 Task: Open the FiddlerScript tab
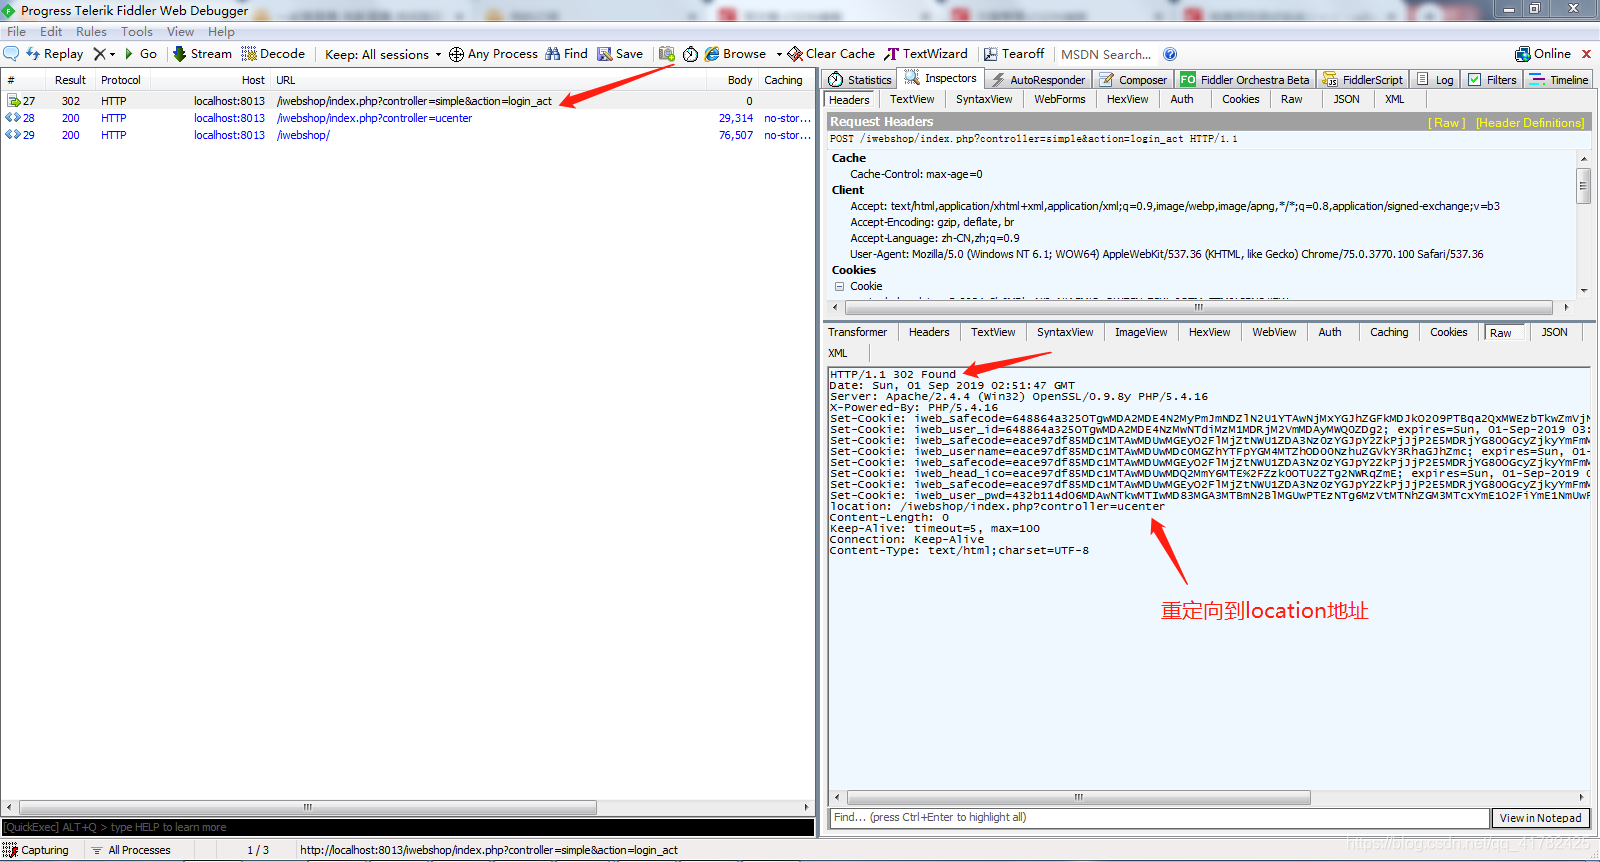(x=1363, y=80)
